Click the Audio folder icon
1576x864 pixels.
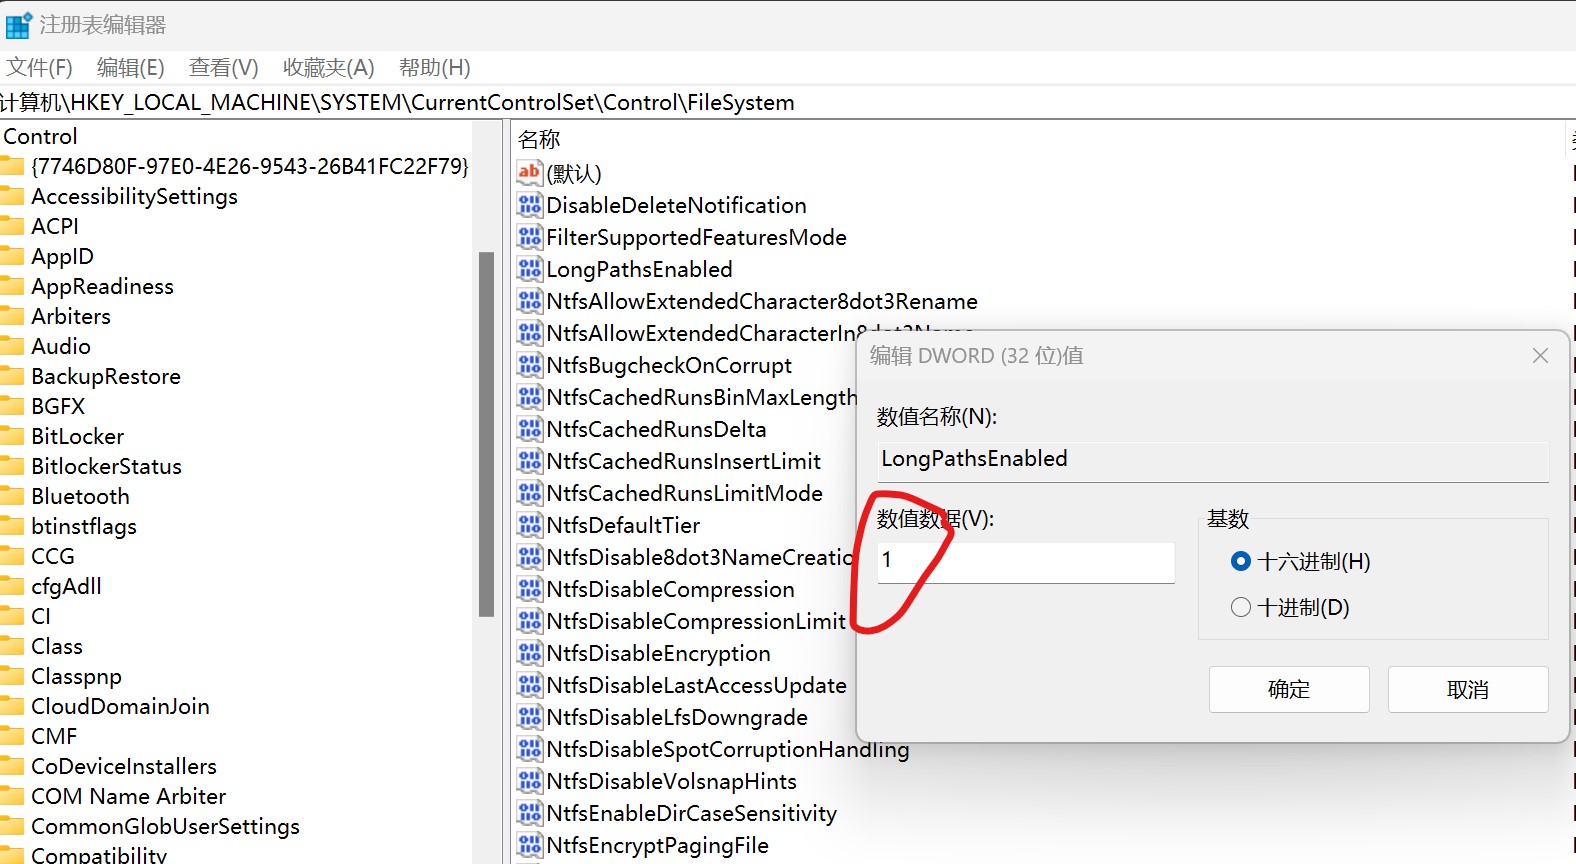(12, 346)
